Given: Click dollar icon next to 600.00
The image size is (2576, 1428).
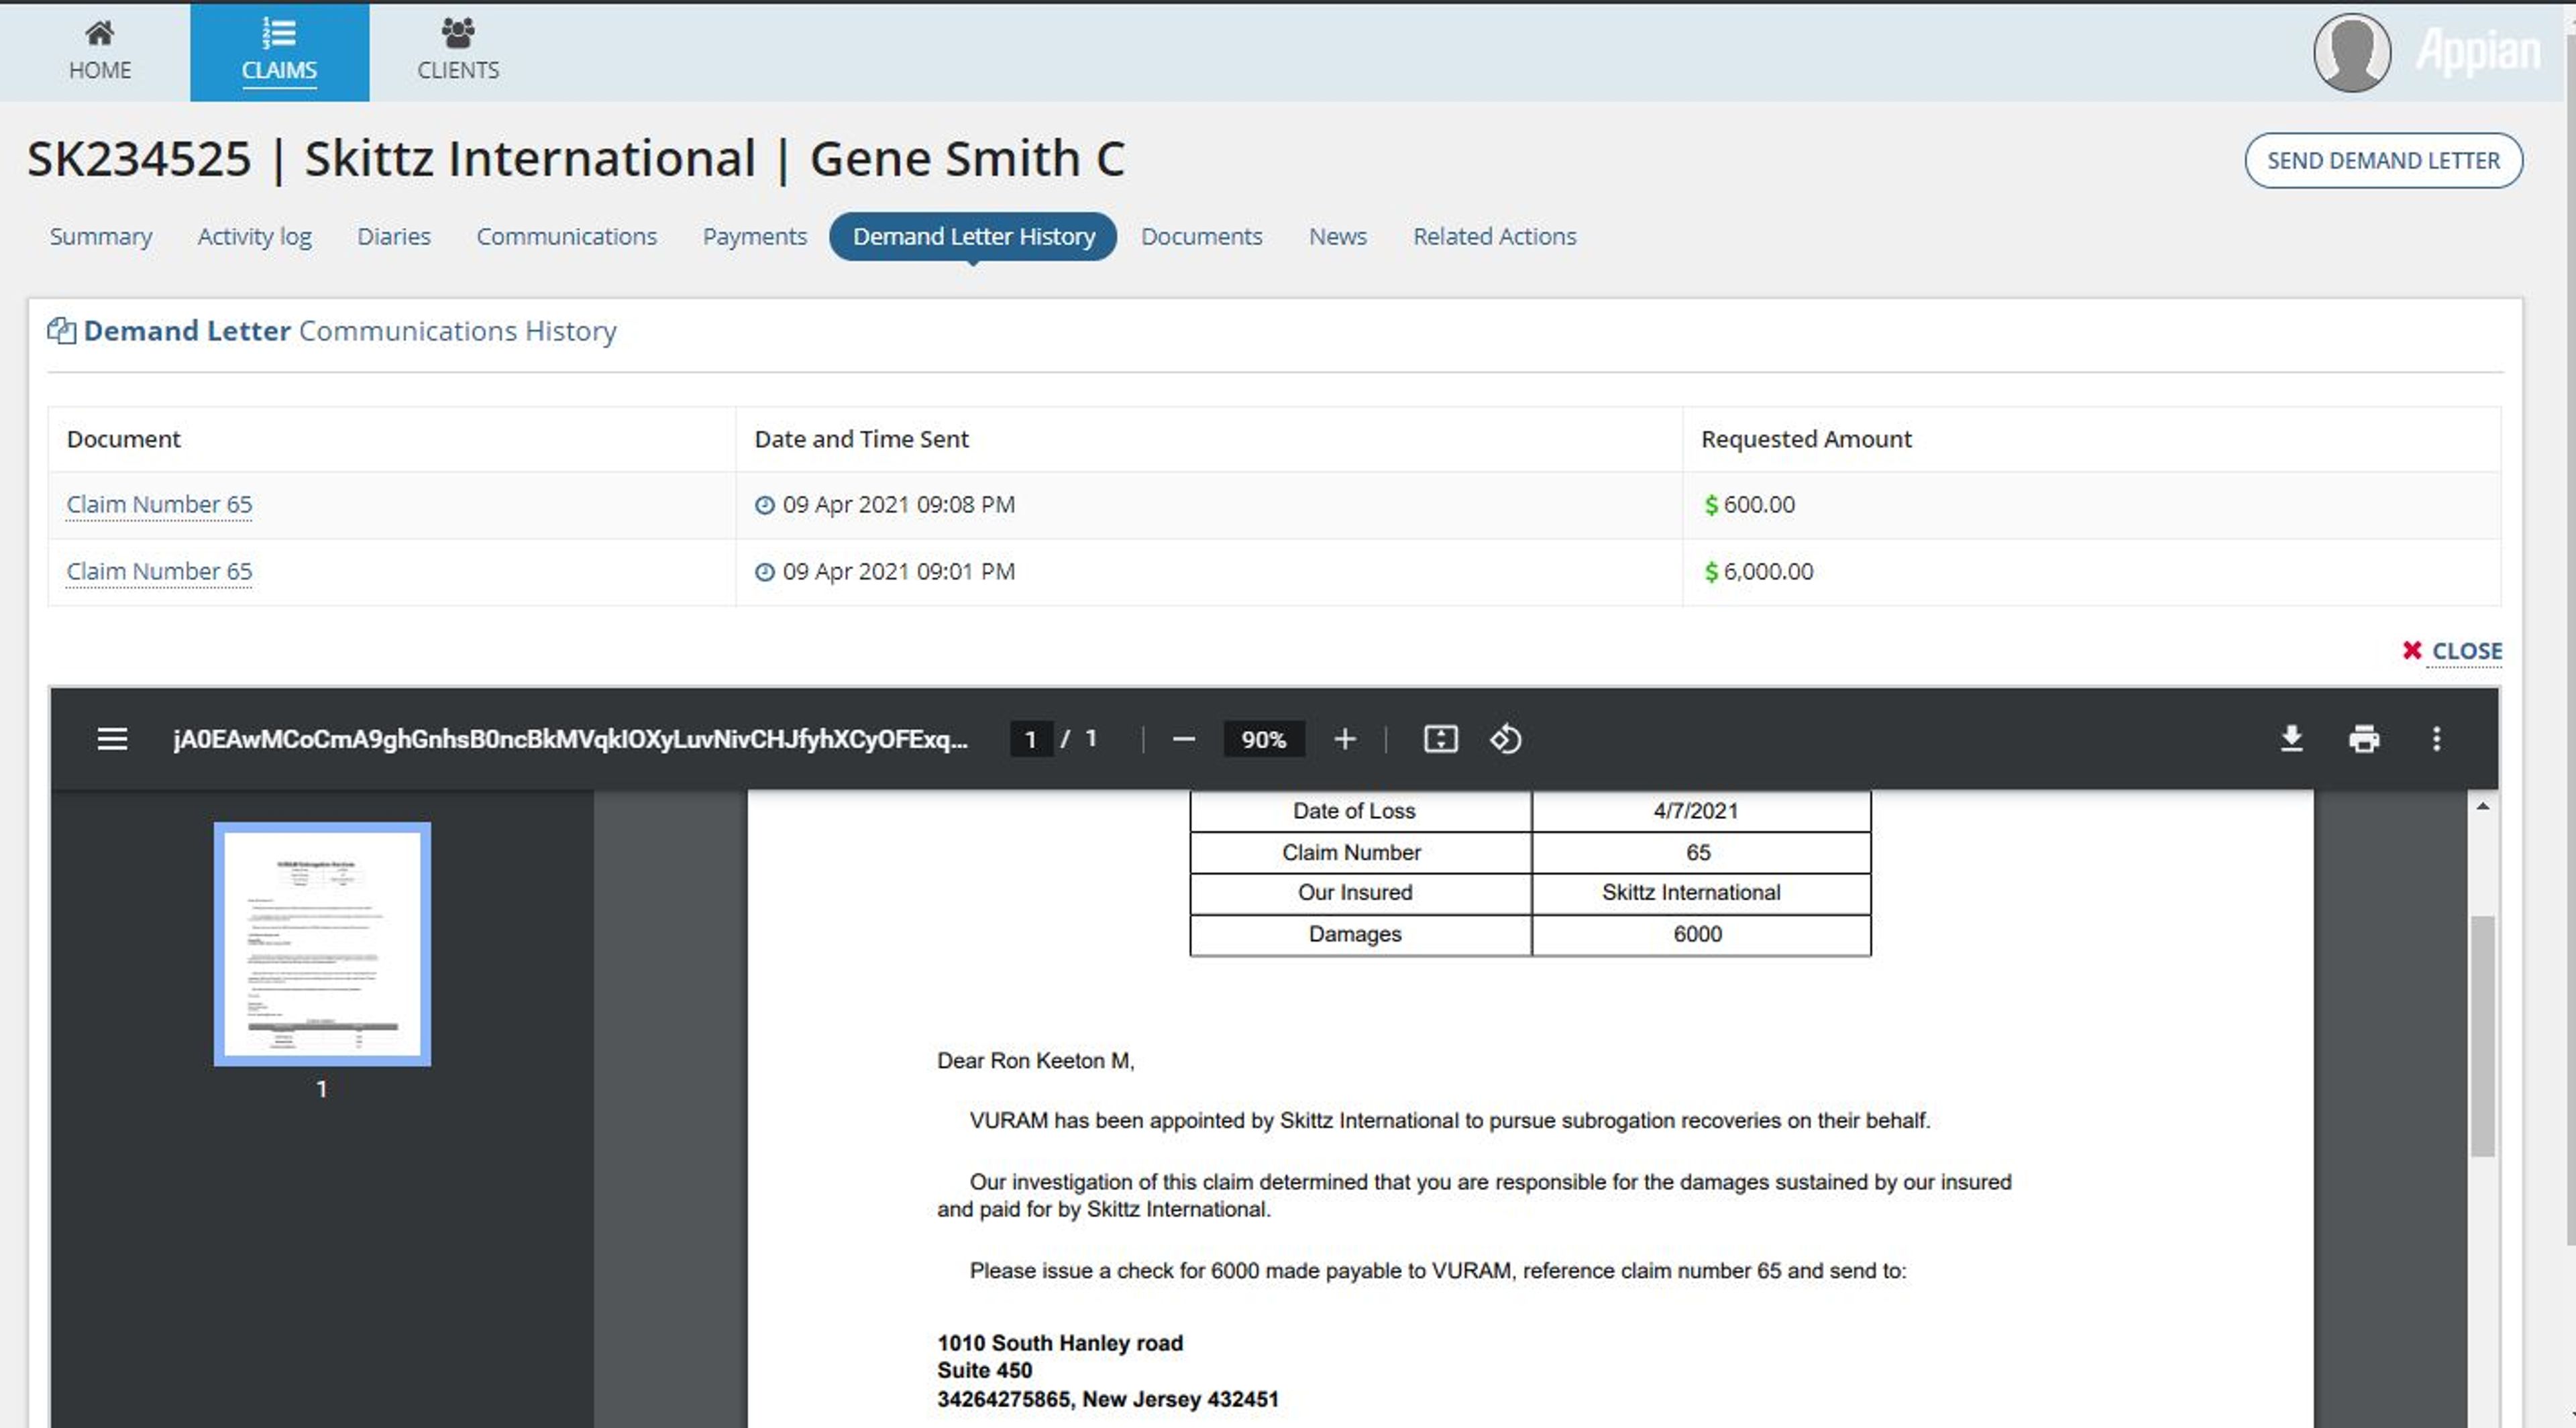Looking at the screenshot, I should pos(1711,505).
